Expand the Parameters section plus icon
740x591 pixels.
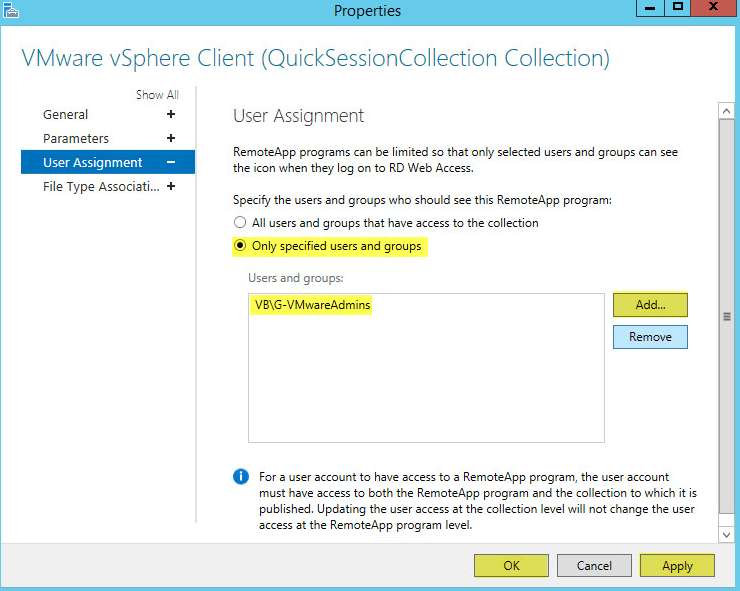(x=171, y=138)
